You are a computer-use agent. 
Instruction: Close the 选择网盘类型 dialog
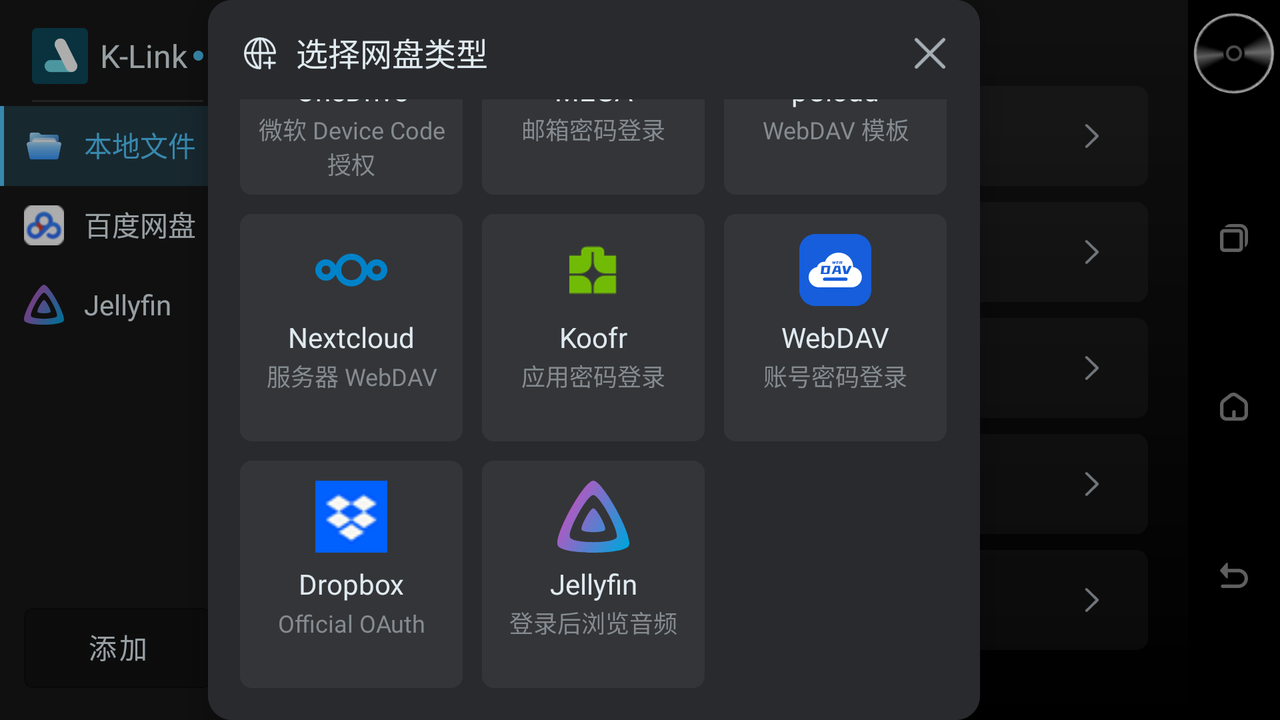click(930, 54)
